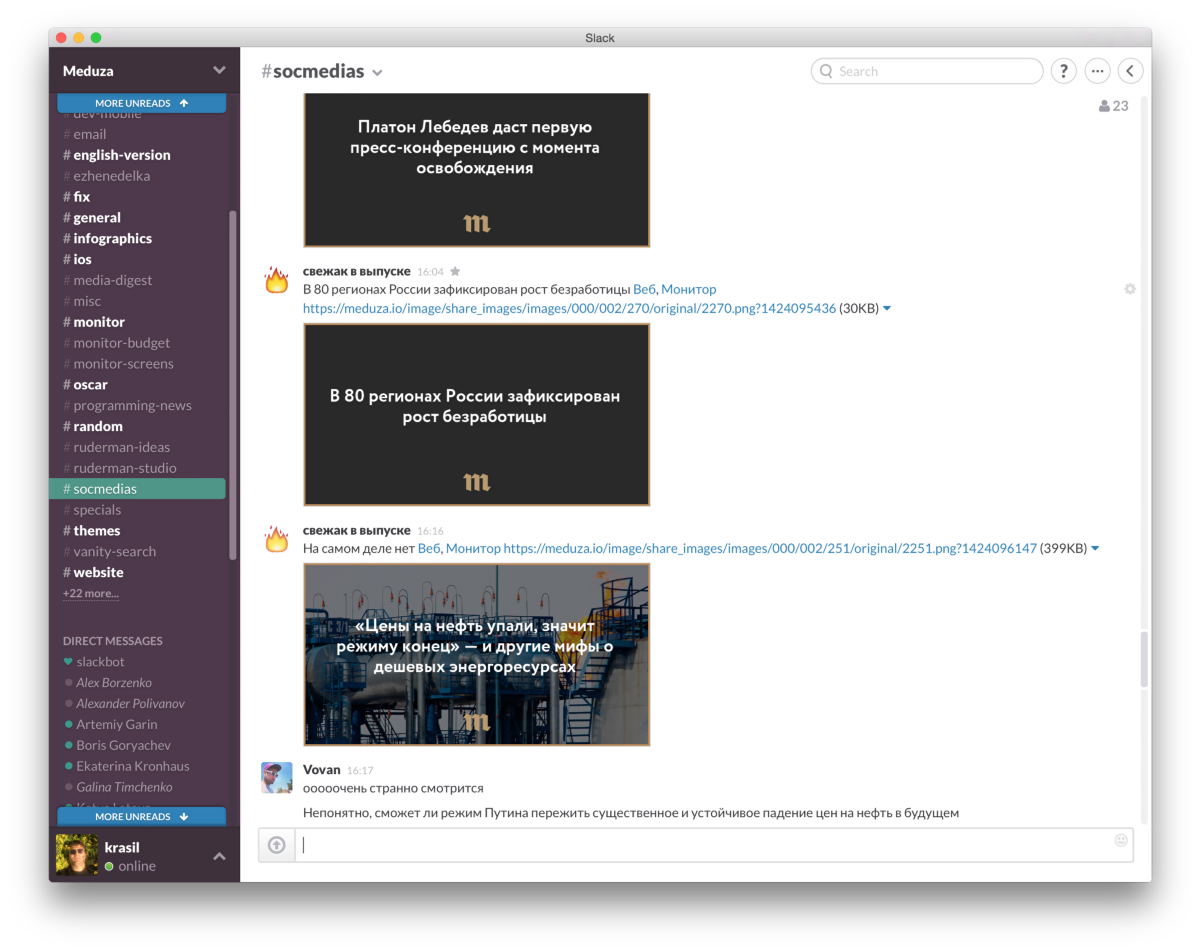The width and height of the screenshot is (1200, 951).
Task: Star the 16:04 message
Action: 455,271
